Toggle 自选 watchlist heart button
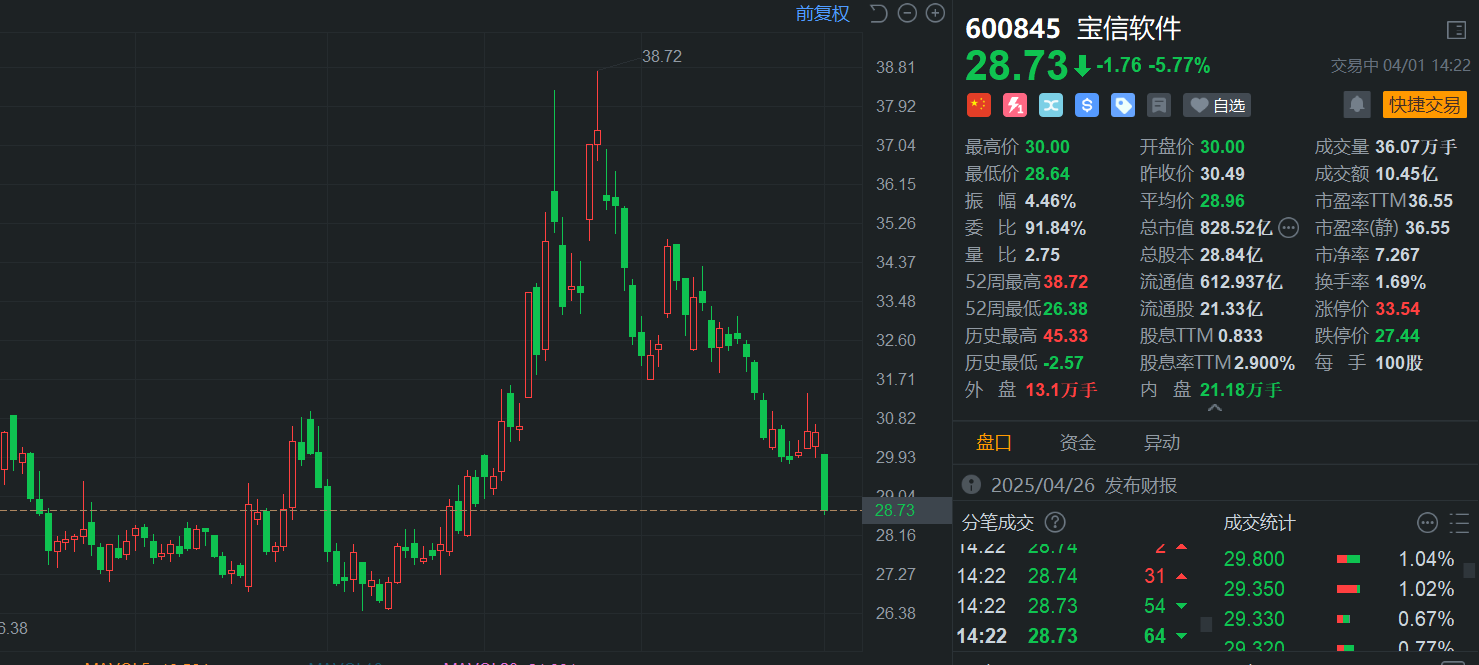This screenshot has height=665, width=1479. [x=1217, y=105]
